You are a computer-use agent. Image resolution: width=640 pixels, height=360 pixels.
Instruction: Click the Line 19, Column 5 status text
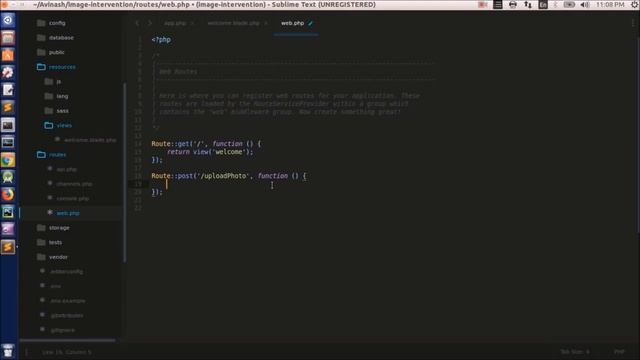pyautogui.click(x=67, y=352)
